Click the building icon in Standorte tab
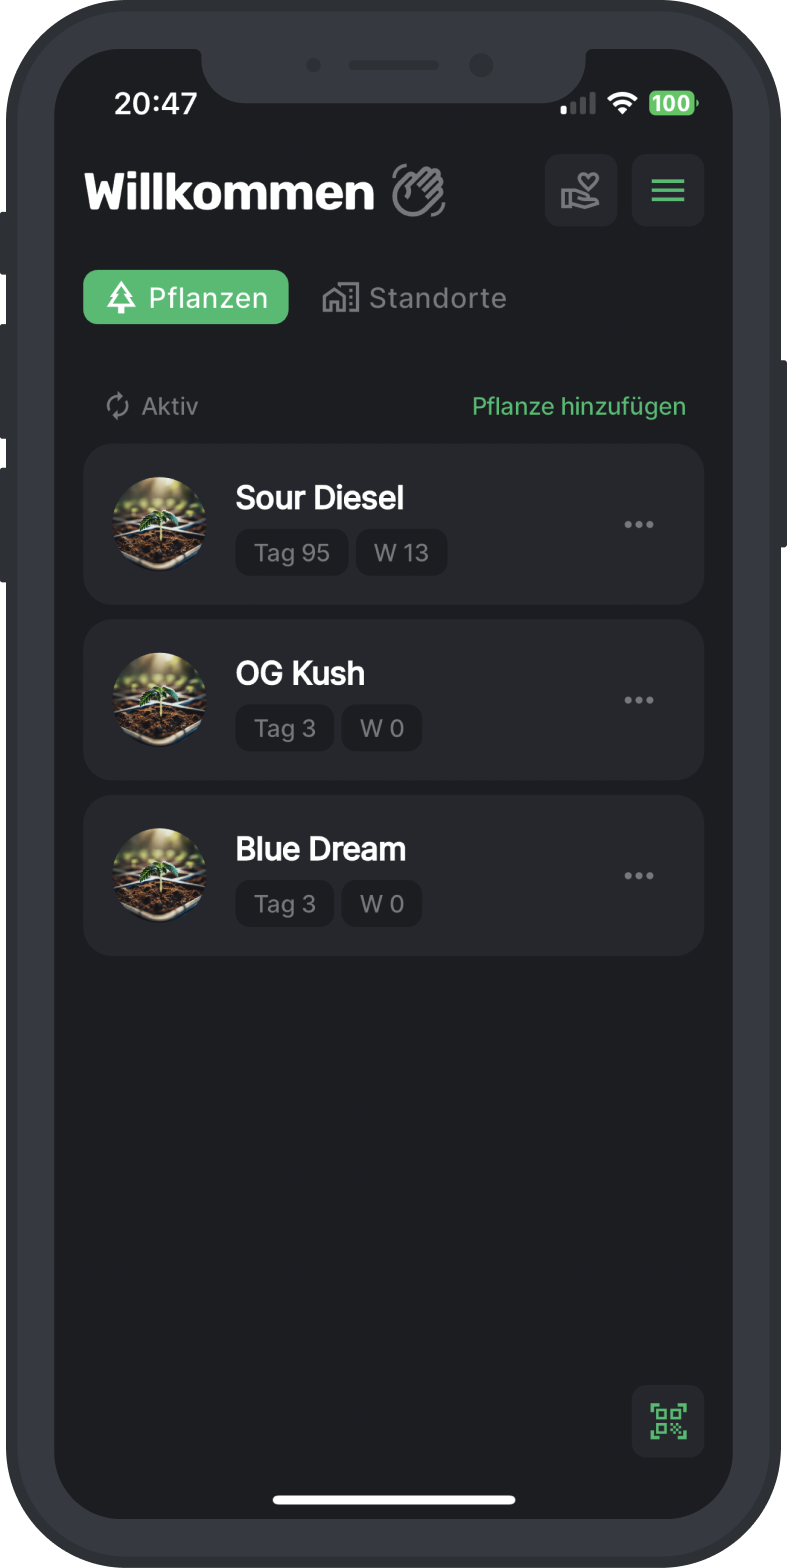 tap(340, 298)
